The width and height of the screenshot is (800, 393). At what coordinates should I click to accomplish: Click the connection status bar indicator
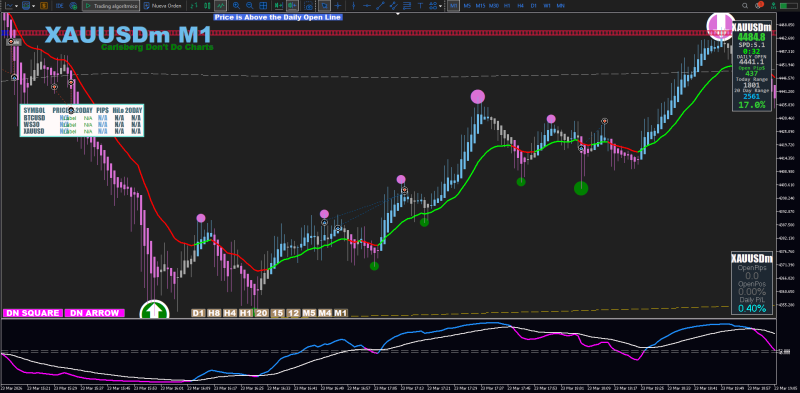point(788,6)
